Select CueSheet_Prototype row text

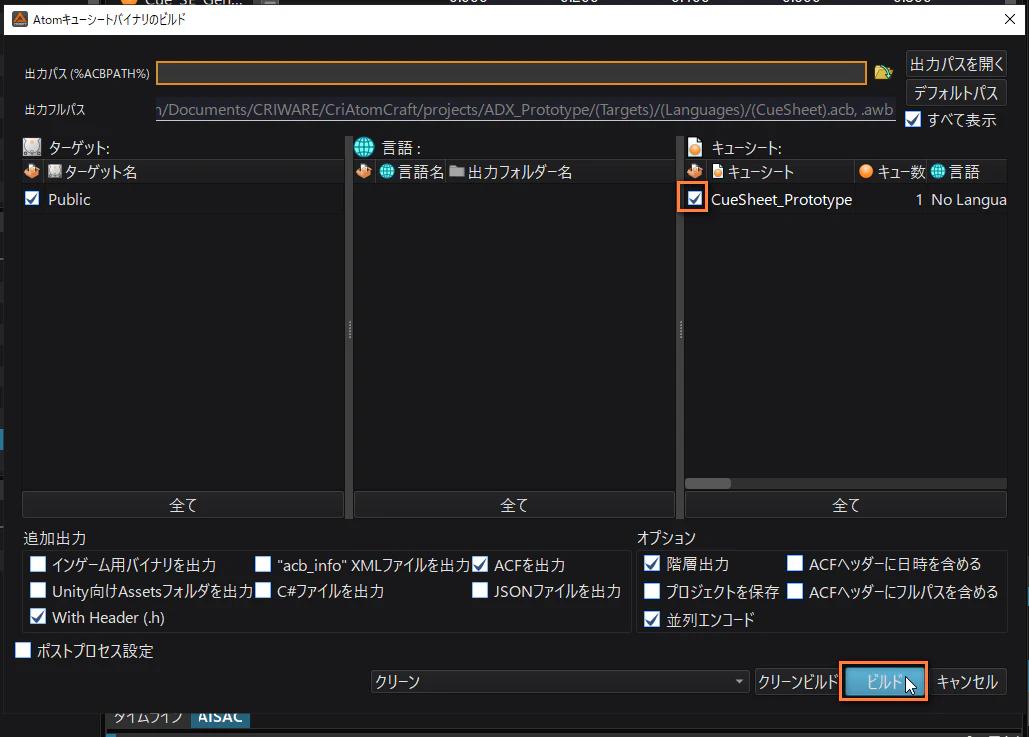point(781,200)
